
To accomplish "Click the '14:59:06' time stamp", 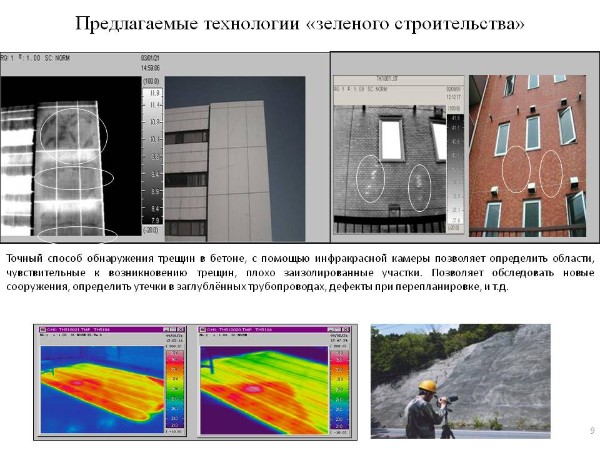I will tap(150, 68).
